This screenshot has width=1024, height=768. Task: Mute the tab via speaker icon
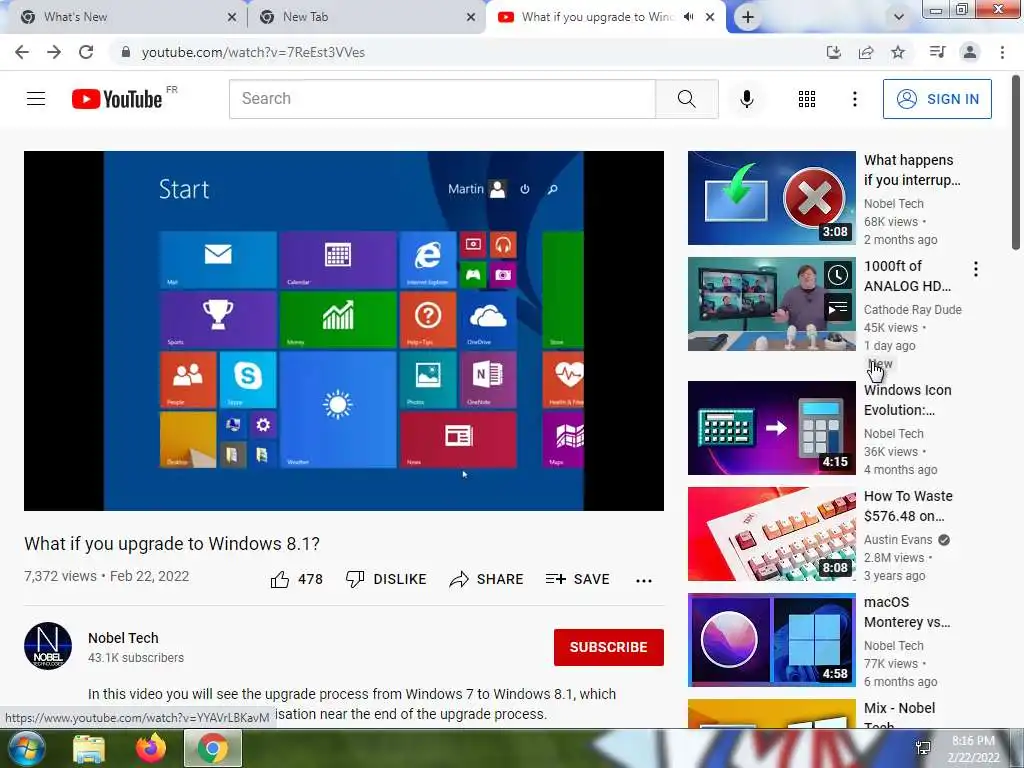pyautogui.click(x=688, y=17)
